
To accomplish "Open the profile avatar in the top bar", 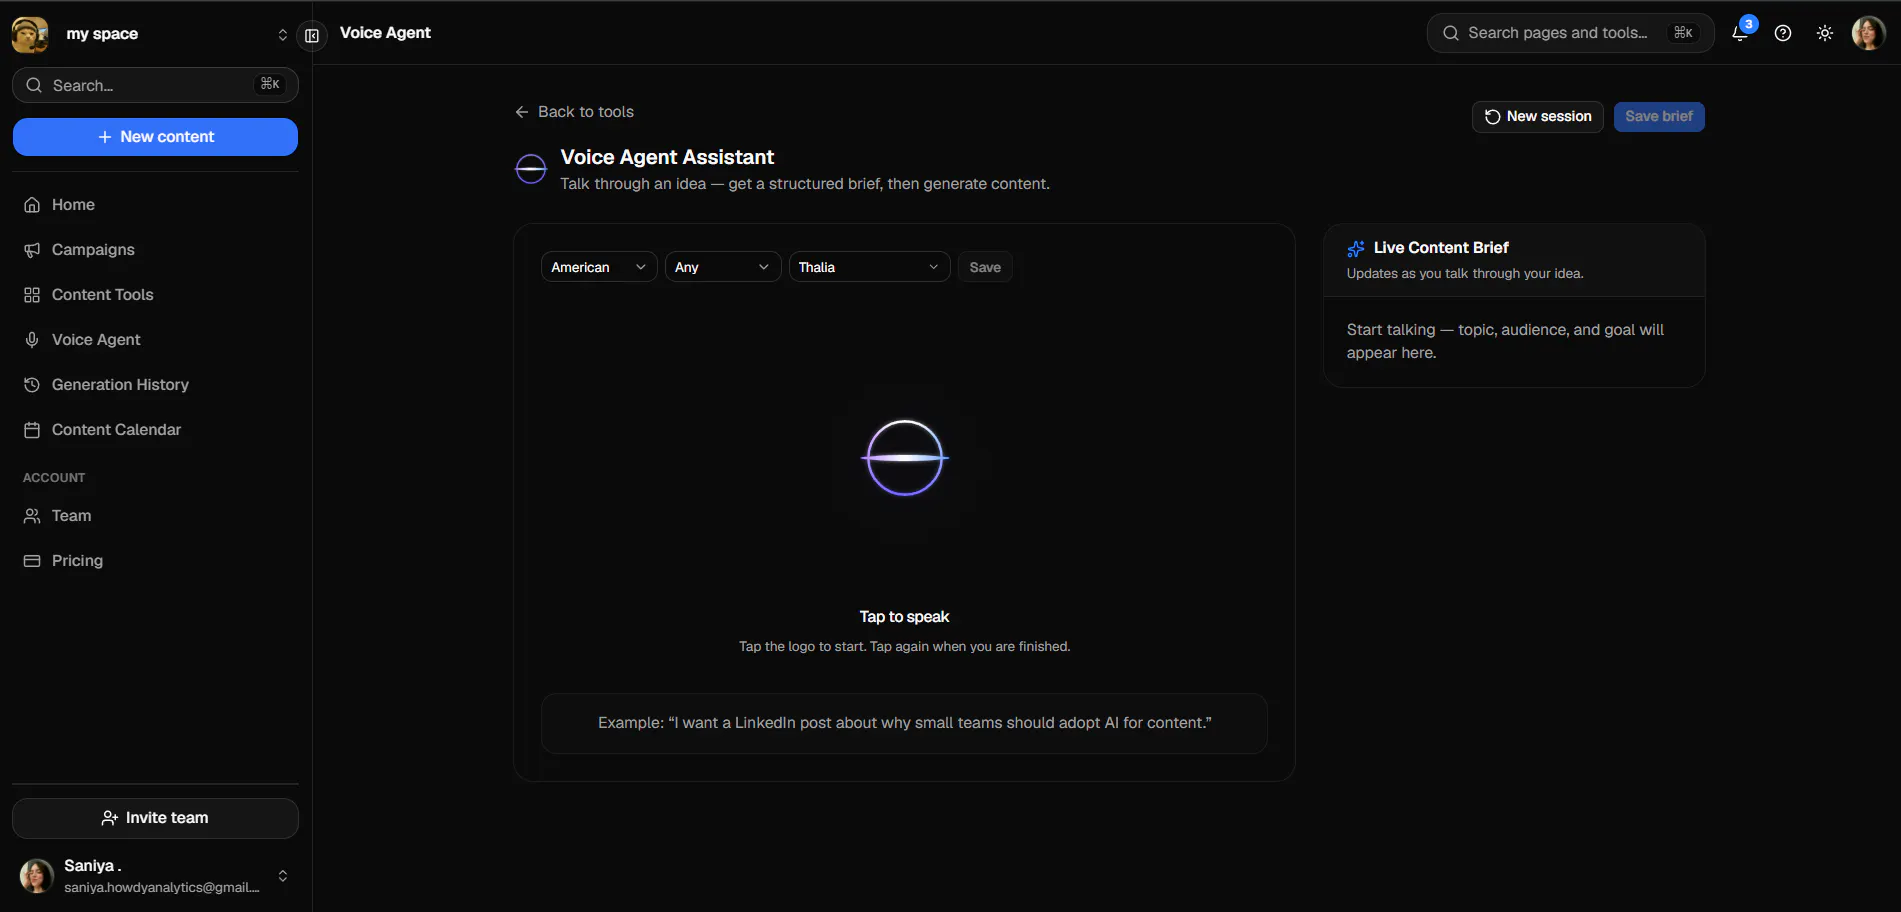I will [x=1869, y=33].
